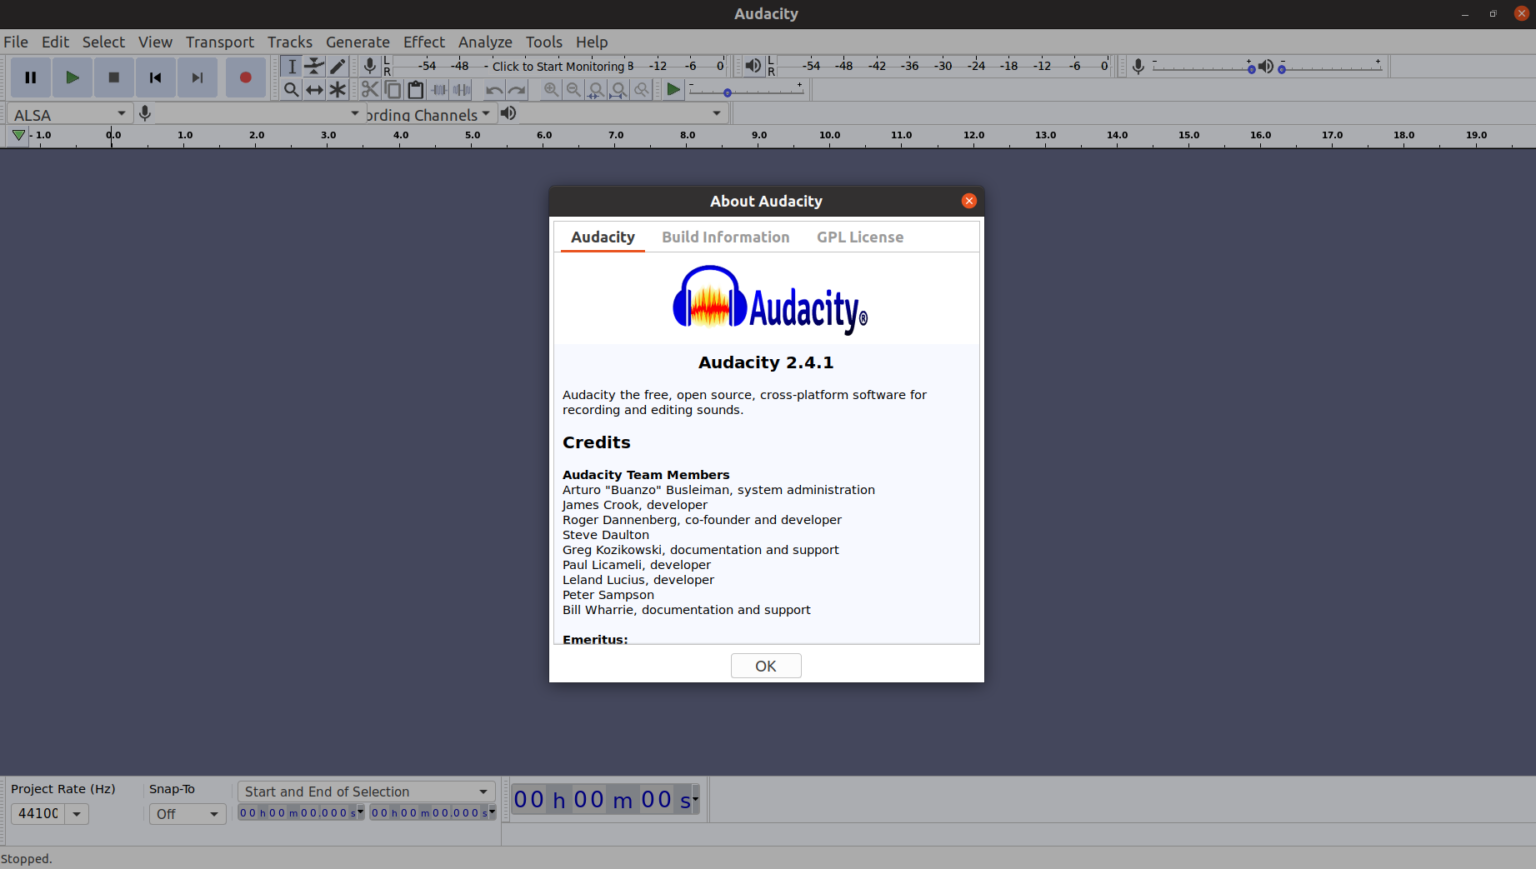Screen dimensions: 1536x869
Task: Toggle the Pause button
Action: tap(30, 77)
